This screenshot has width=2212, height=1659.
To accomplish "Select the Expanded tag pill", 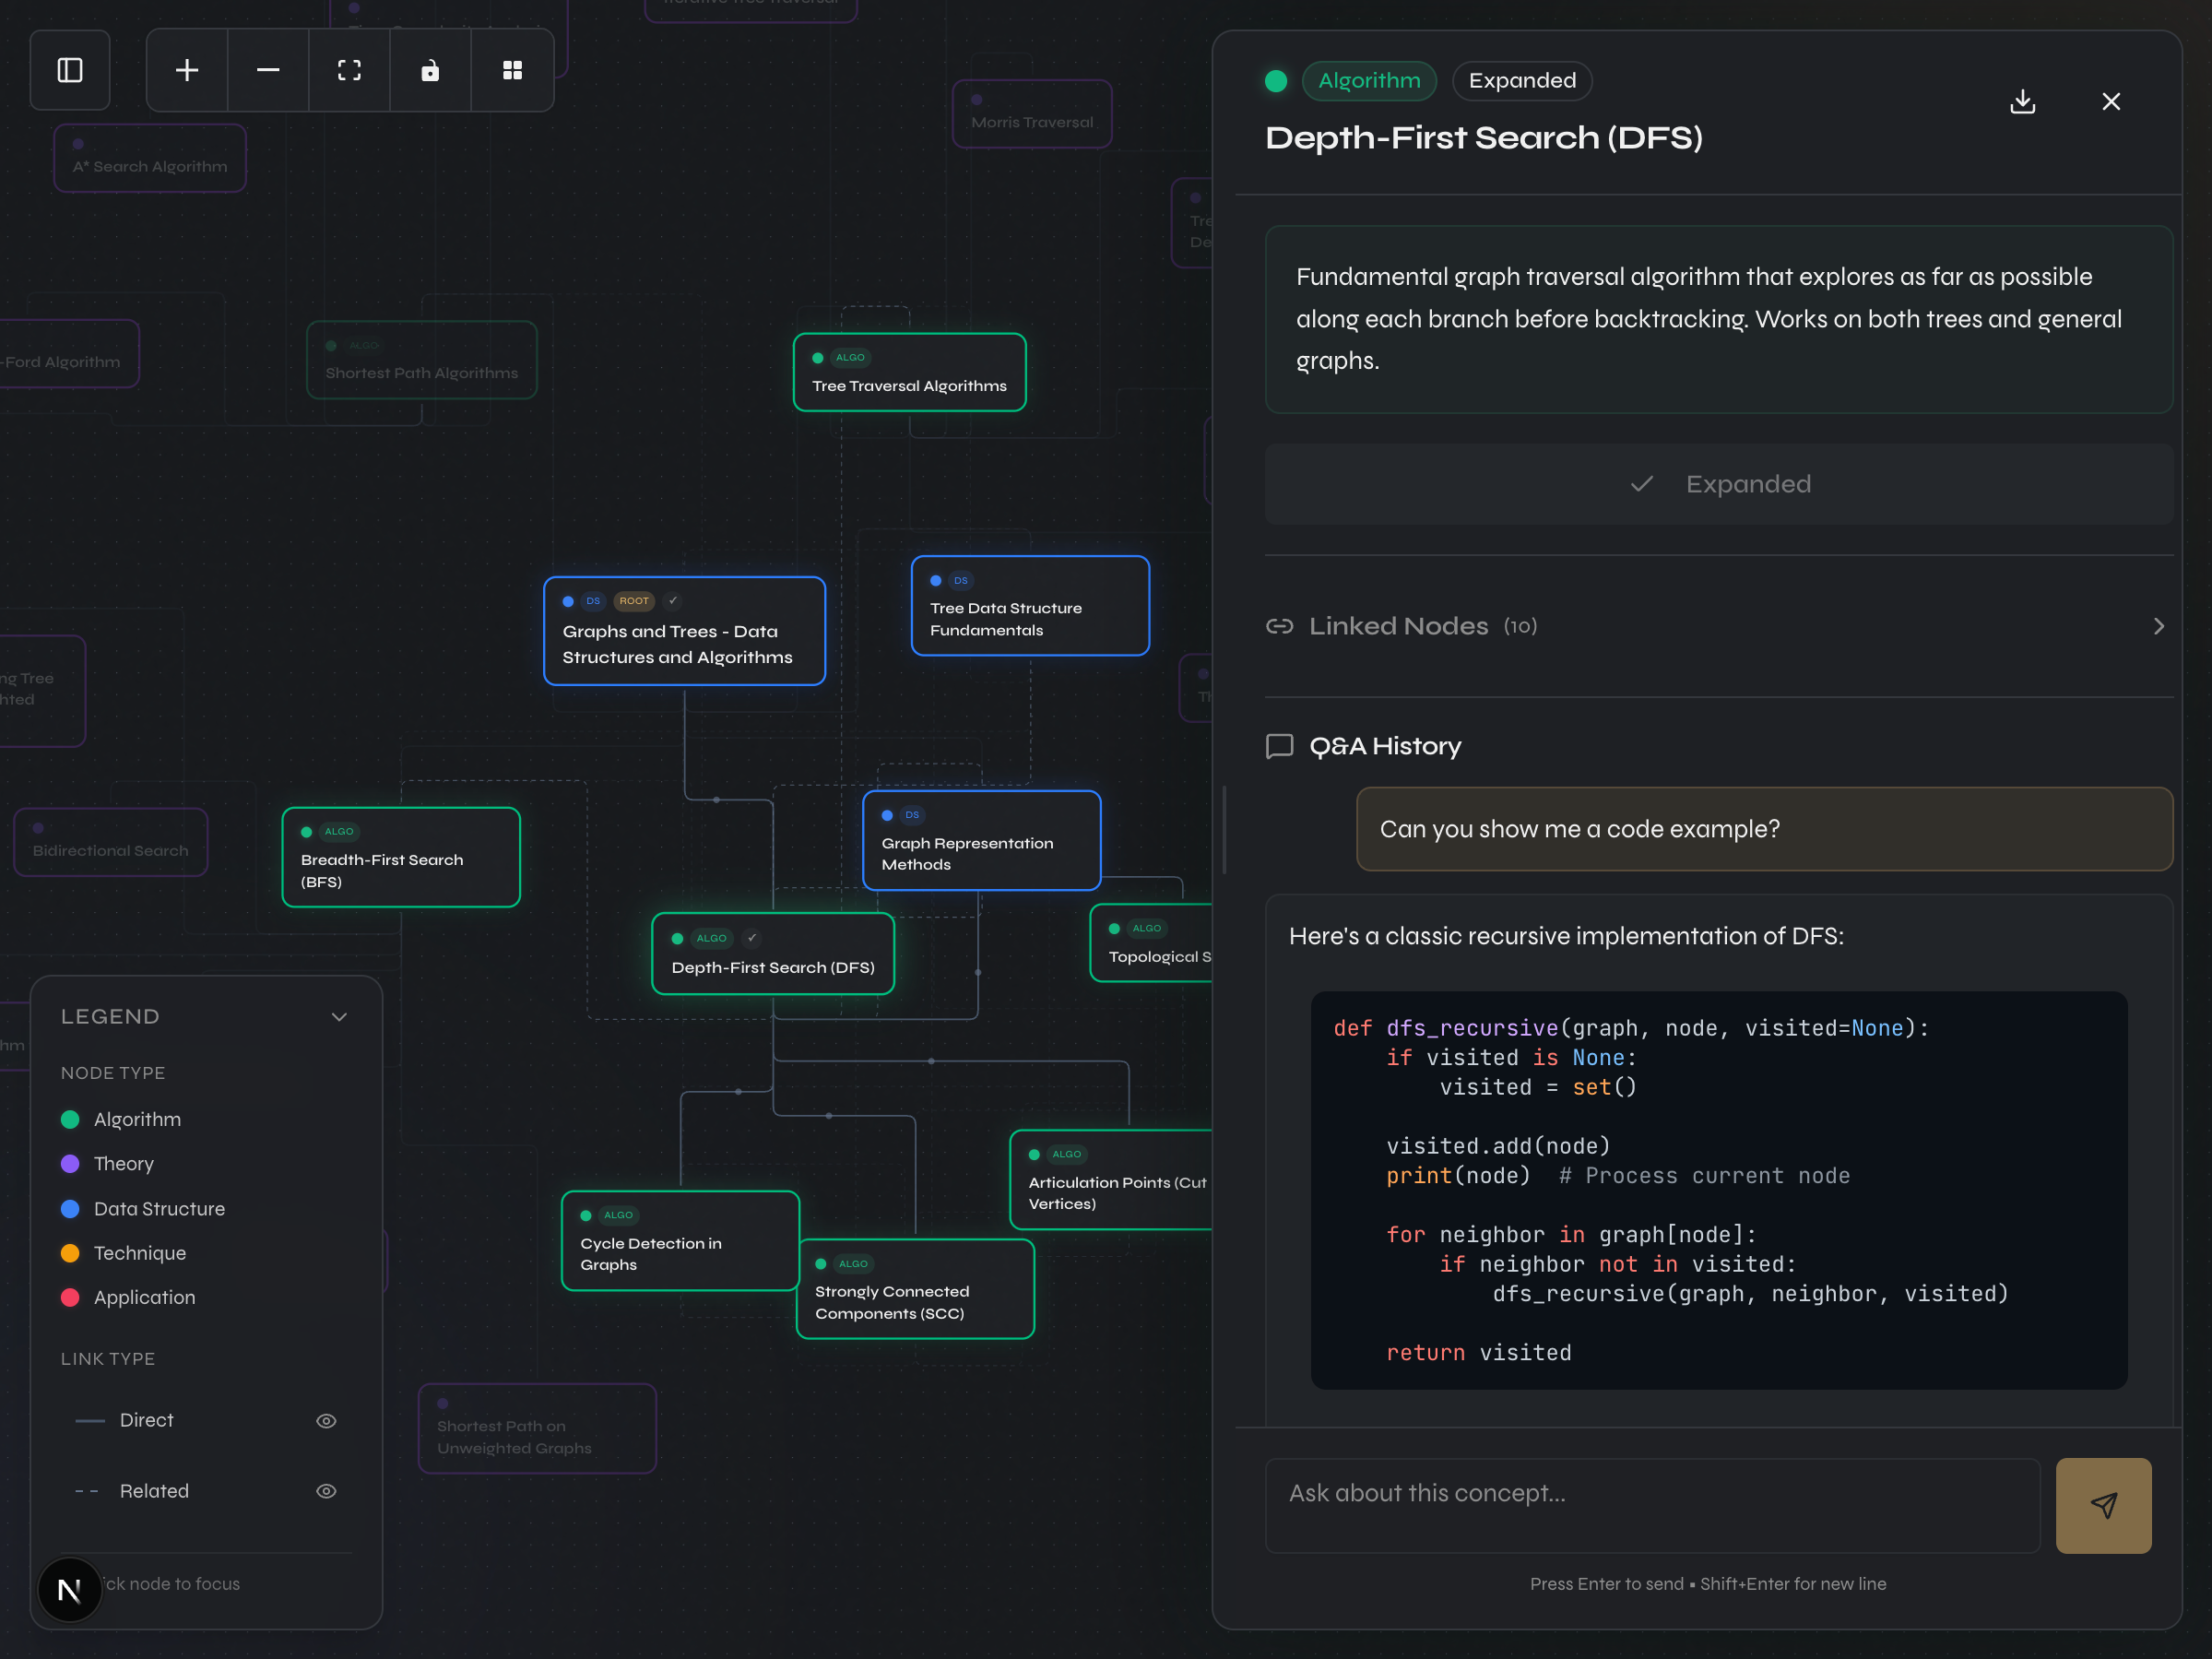I will tap(1521, 81).
